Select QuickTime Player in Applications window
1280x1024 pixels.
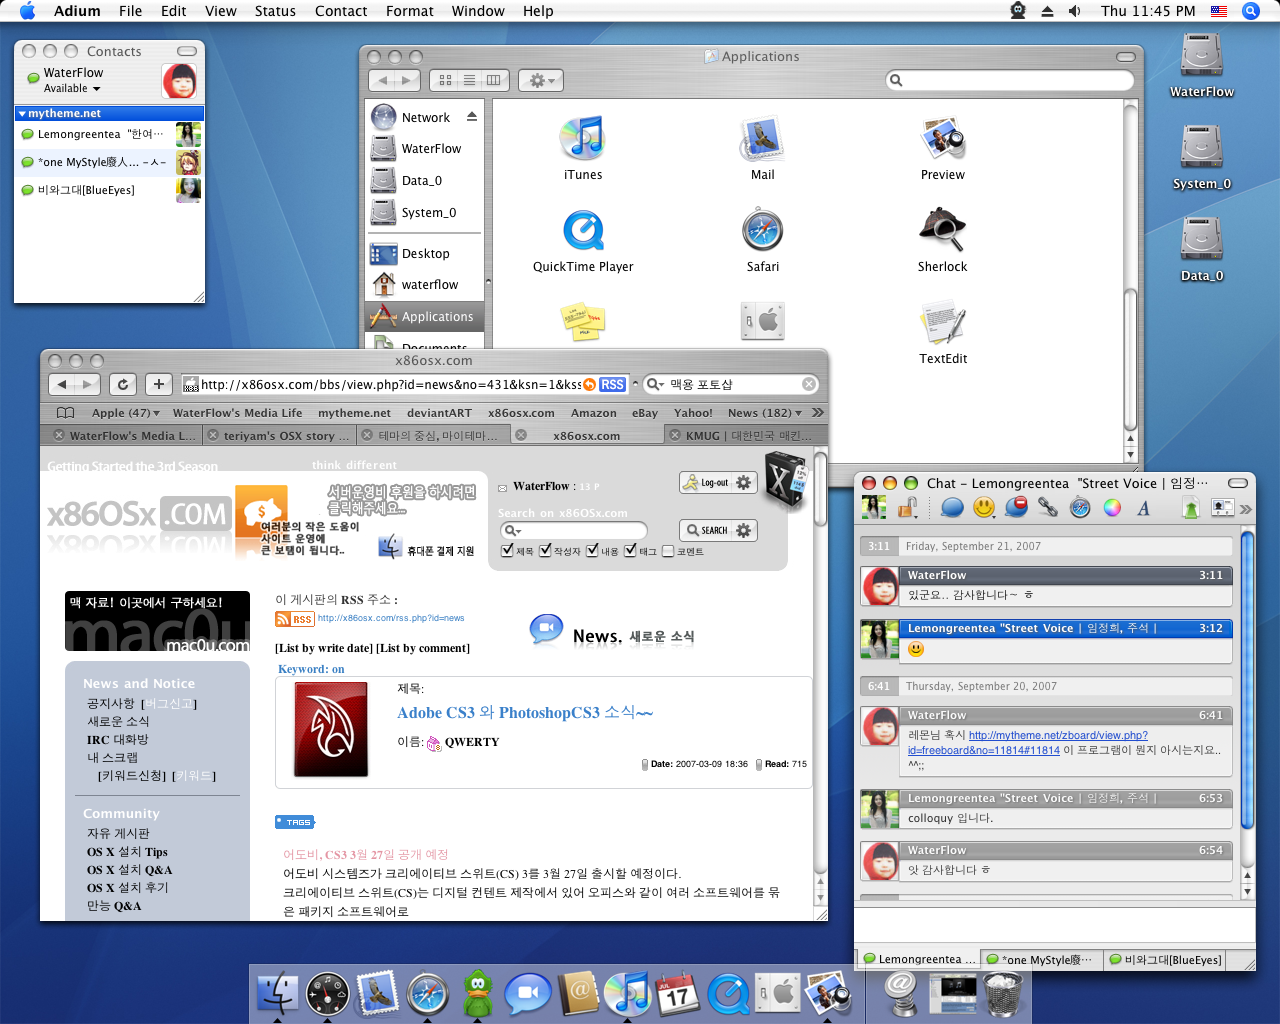(583, 230)
